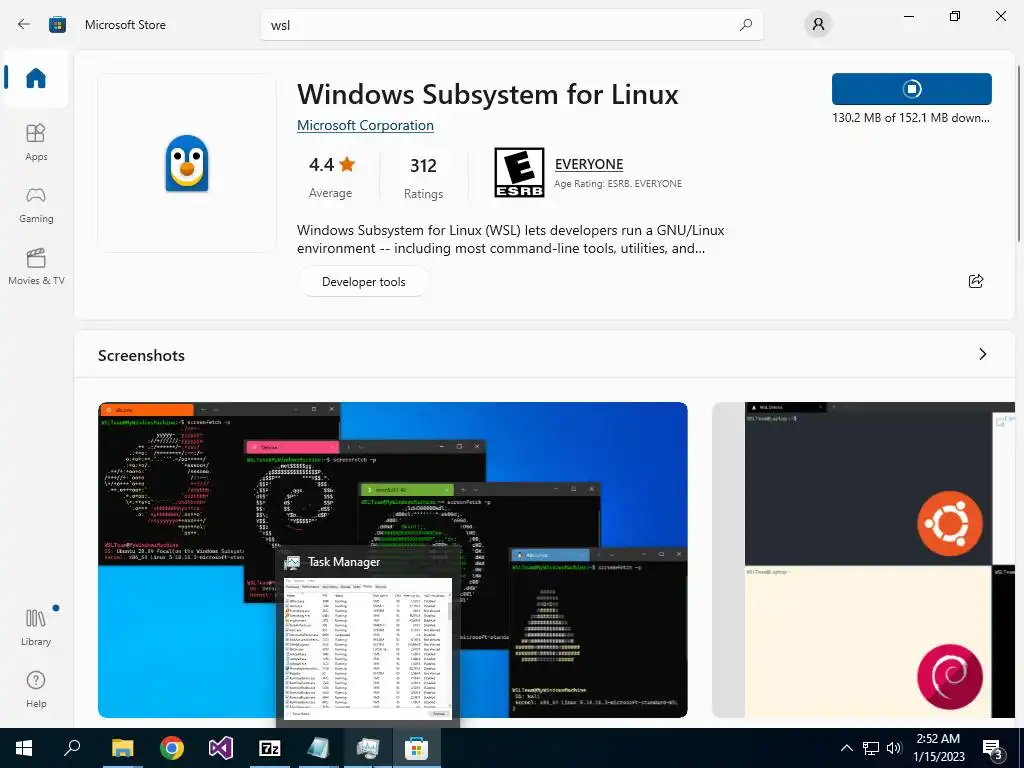The height and width of the screenshot is (768, 1024).
Task: Expand Screenshots with the chevron arrow
Action: 982,354
